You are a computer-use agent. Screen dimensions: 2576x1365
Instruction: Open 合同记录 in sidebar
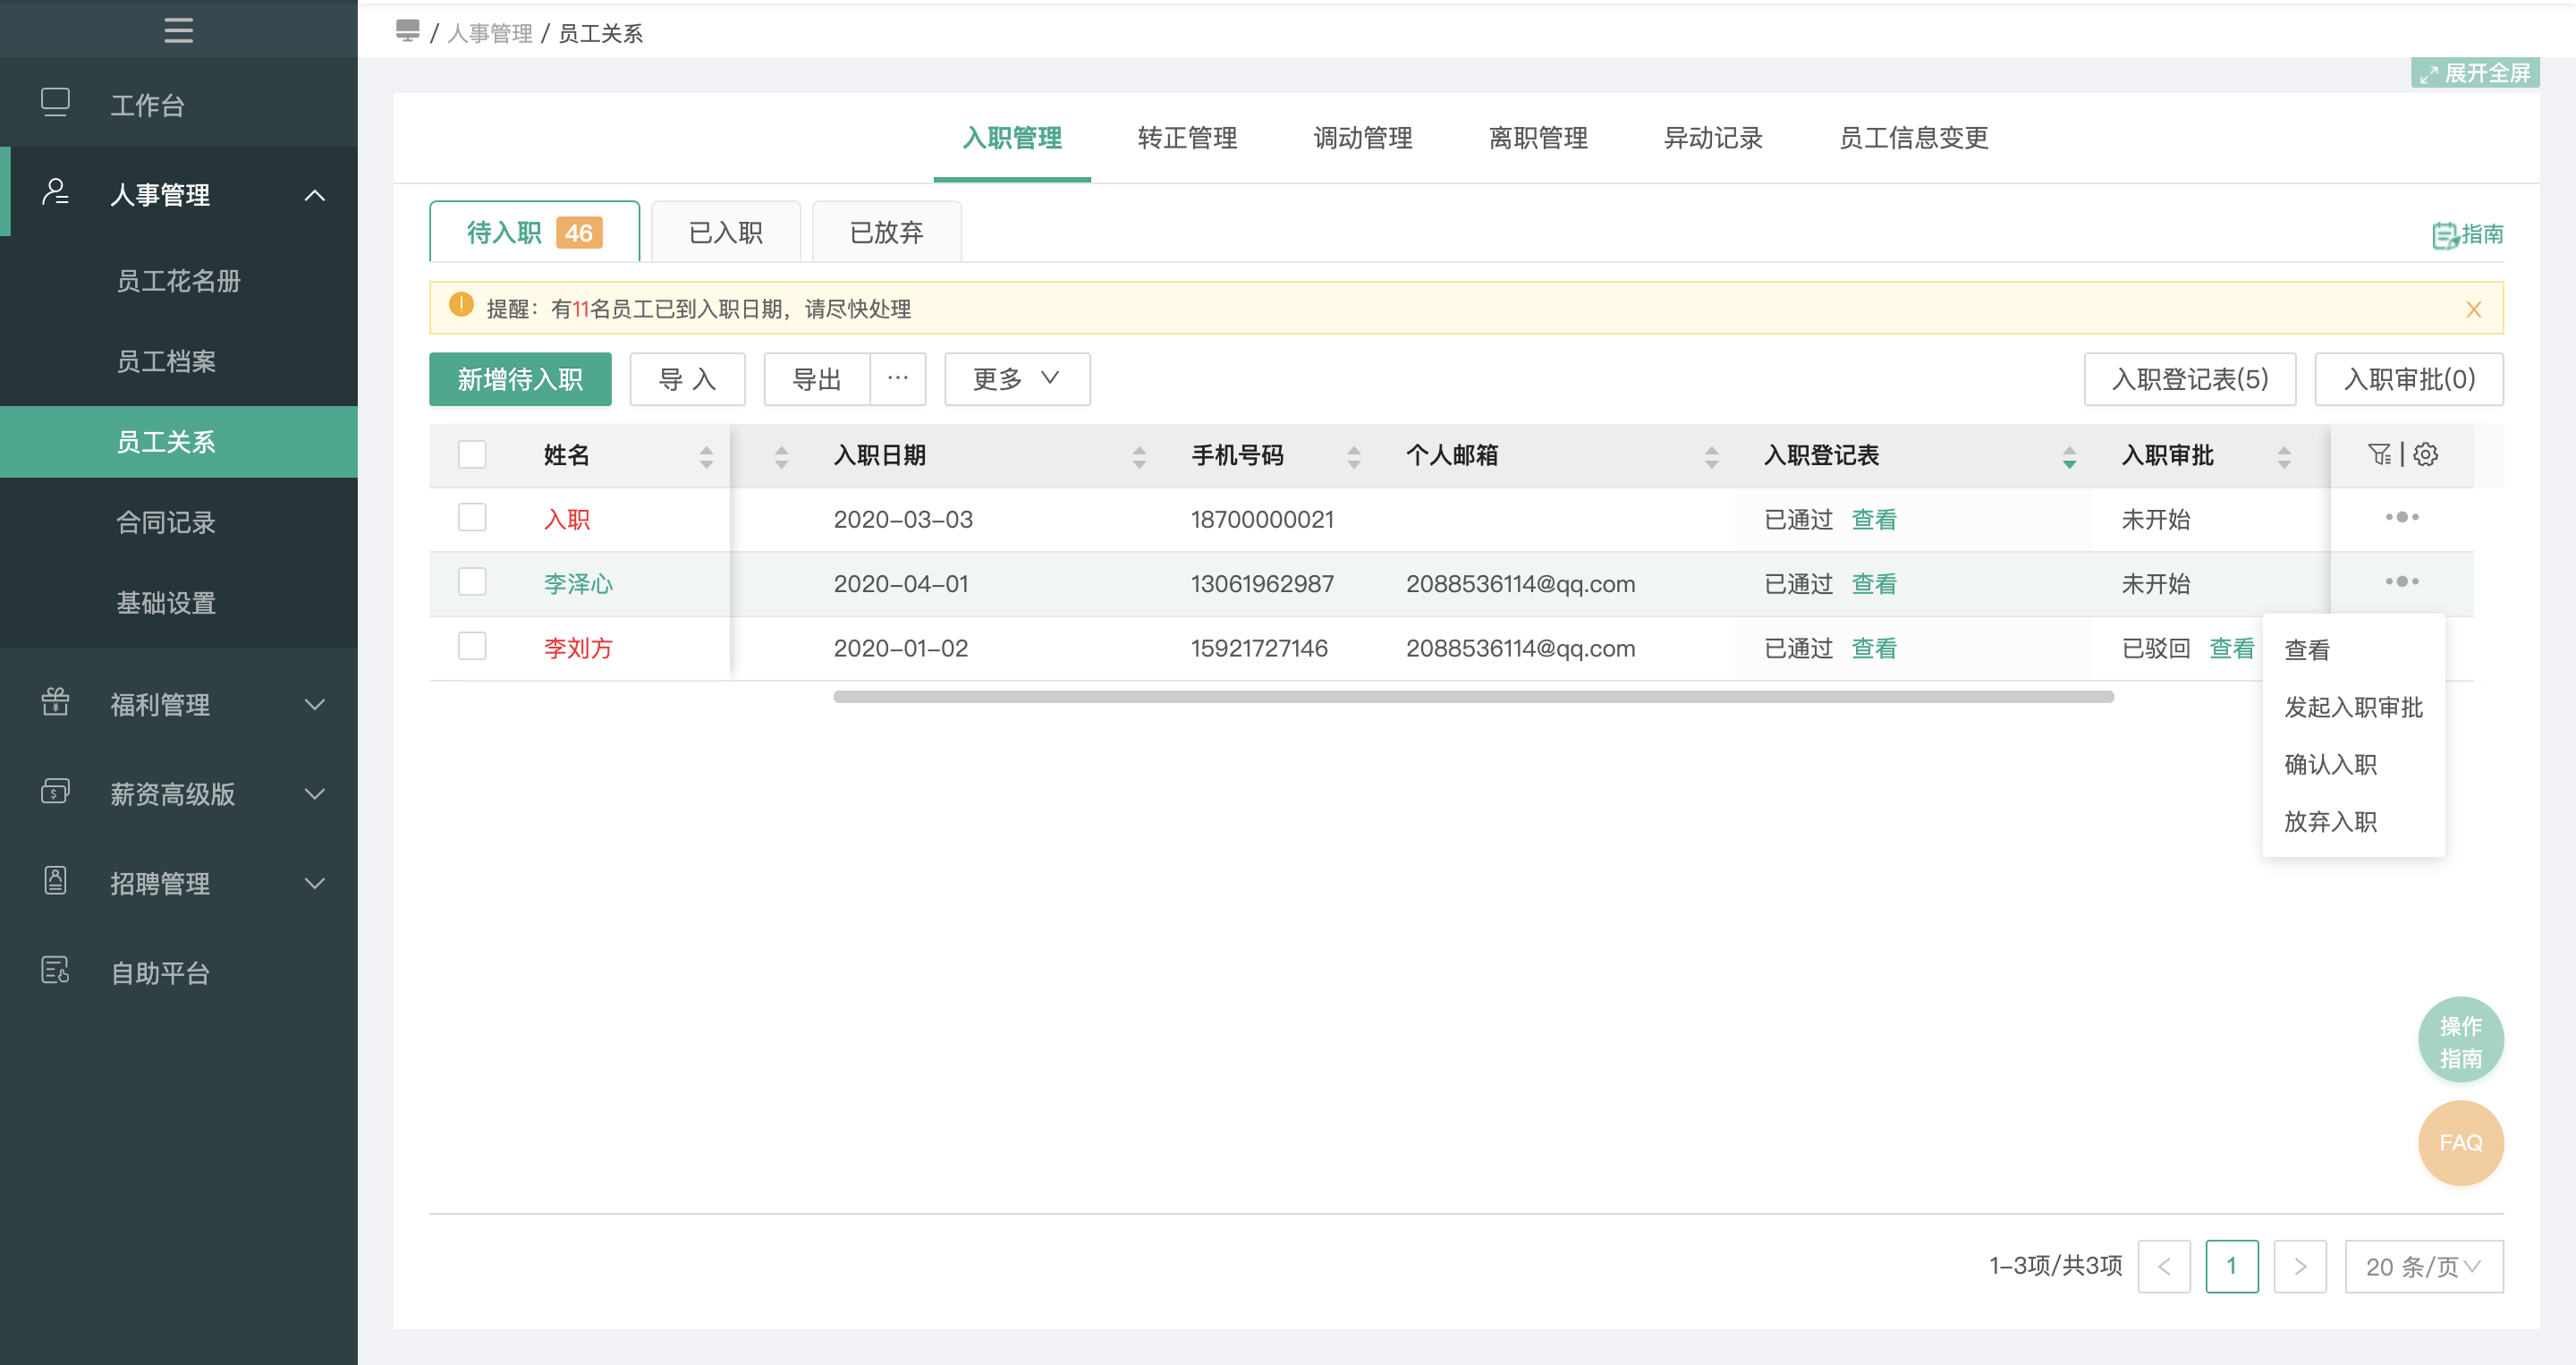(166, 522)
